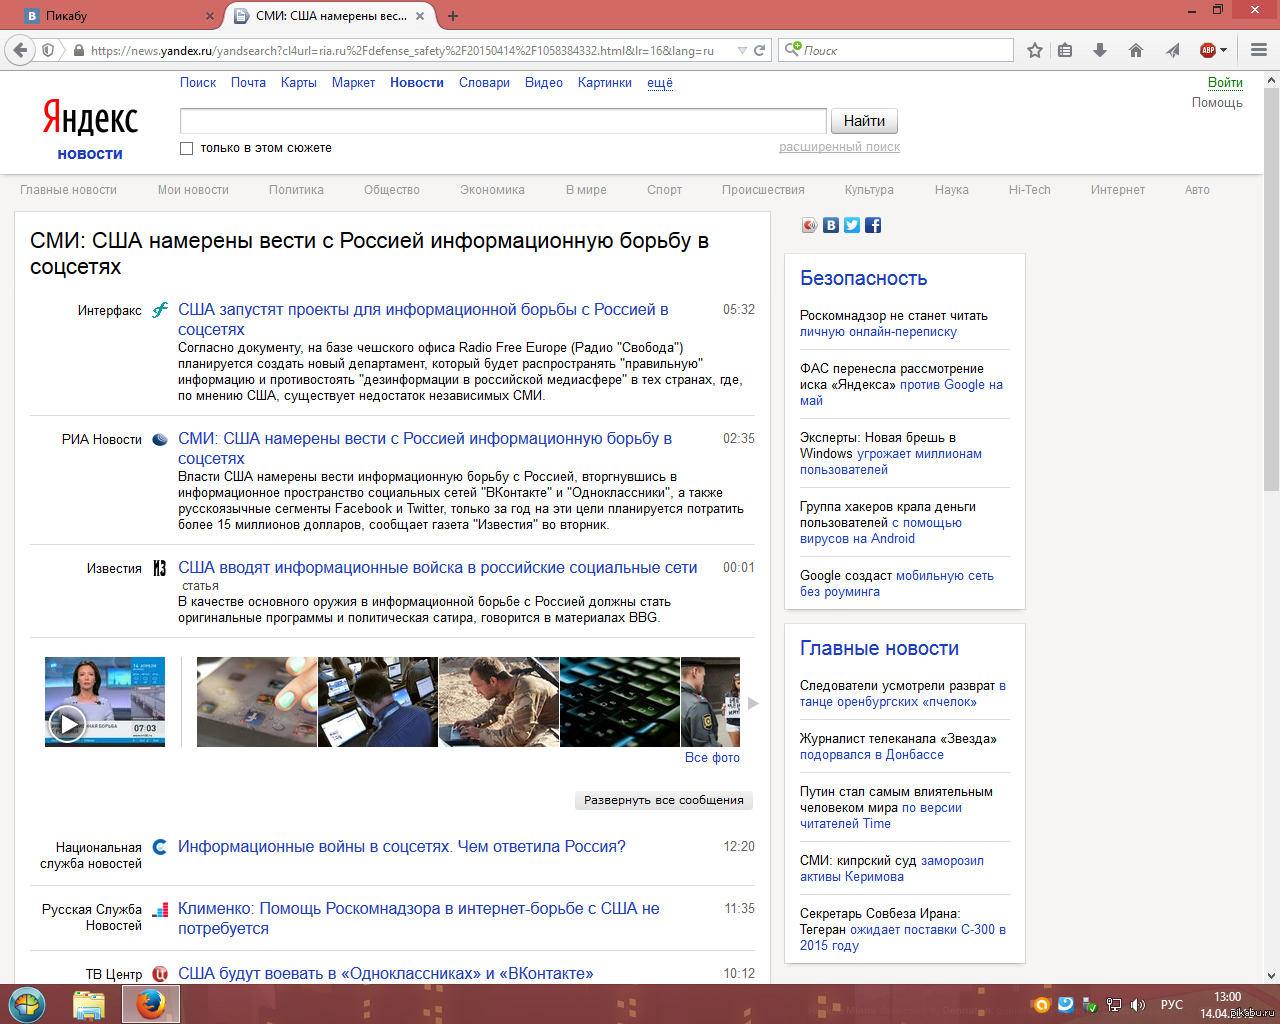Check 'только в этом сюжете' box
This screenshot has height=1024, width=1280.
186,148
